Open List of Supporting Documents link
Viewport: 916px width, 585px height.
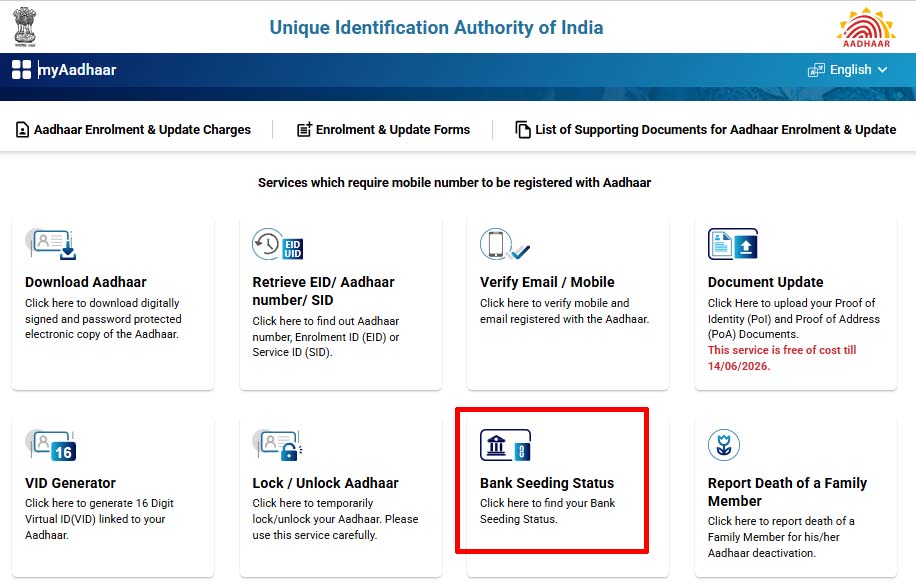click(x=716, y=130)
